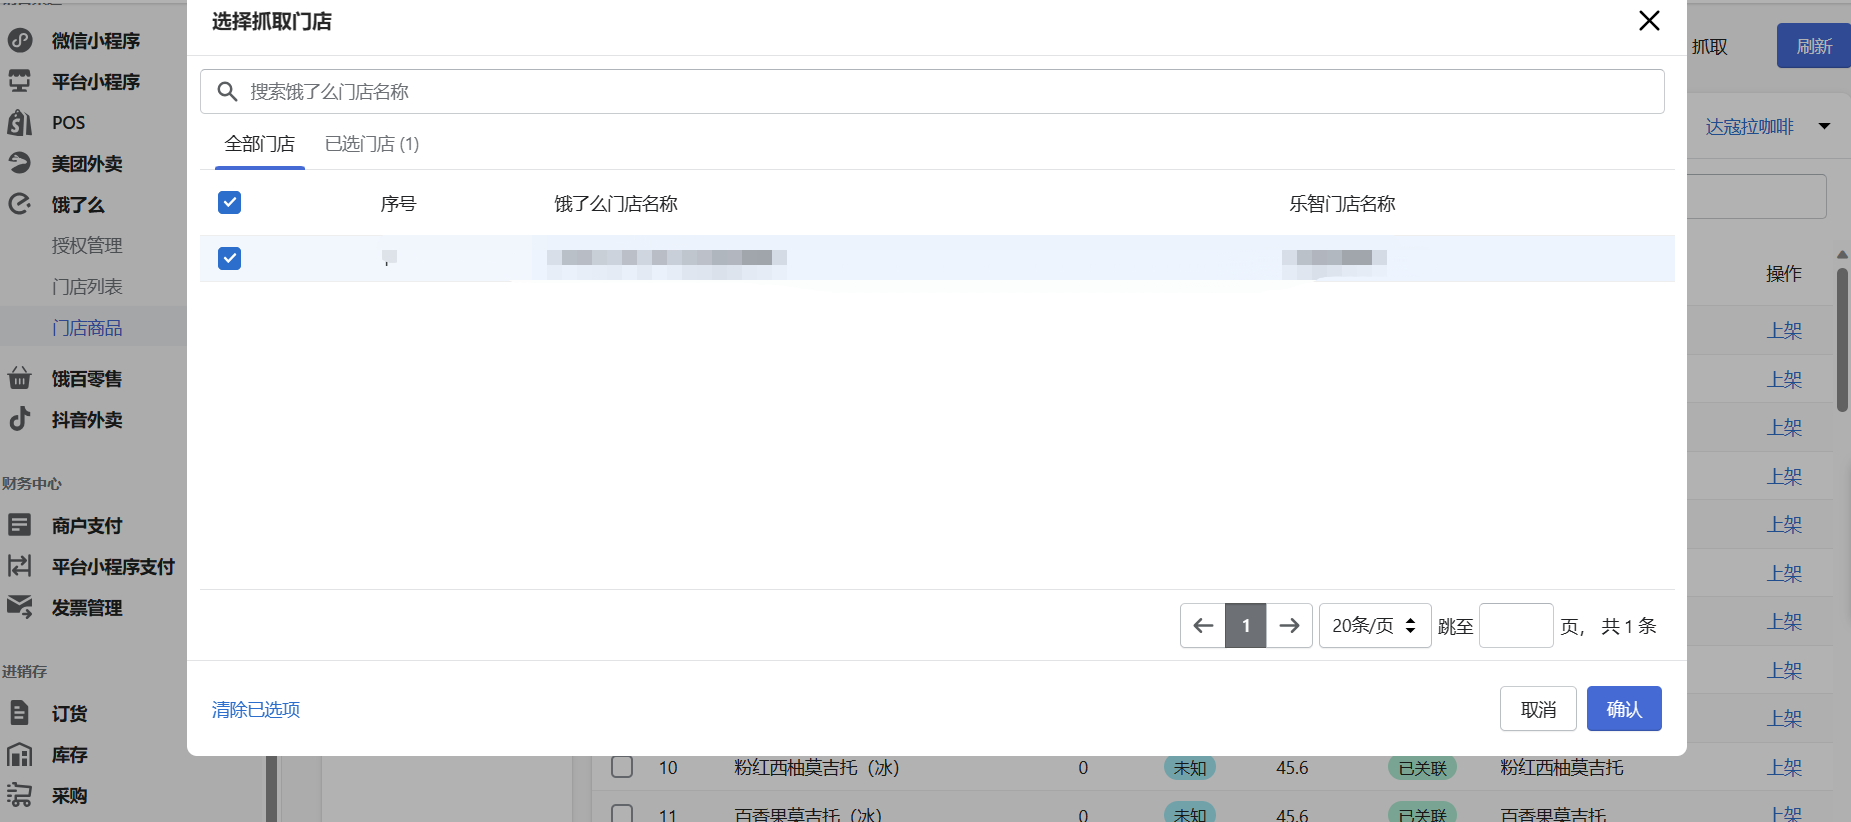Click the 采购 sidebar icon
This screenshot has width=1851, height=822.
[x=20, y=795]
